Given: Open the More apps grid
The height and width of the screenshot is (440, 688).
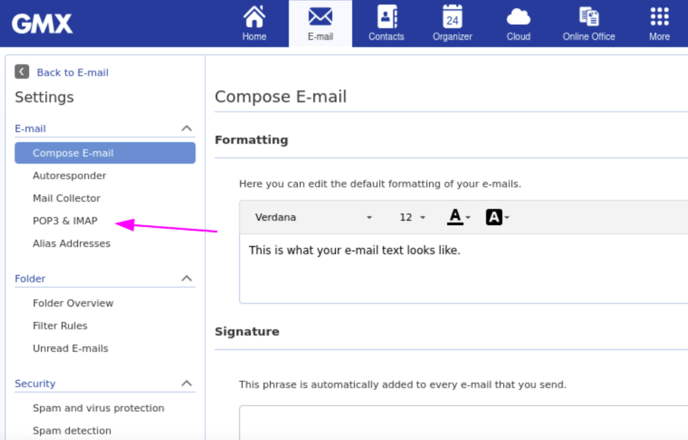Looking at the screenshot, I should (659, 24).
